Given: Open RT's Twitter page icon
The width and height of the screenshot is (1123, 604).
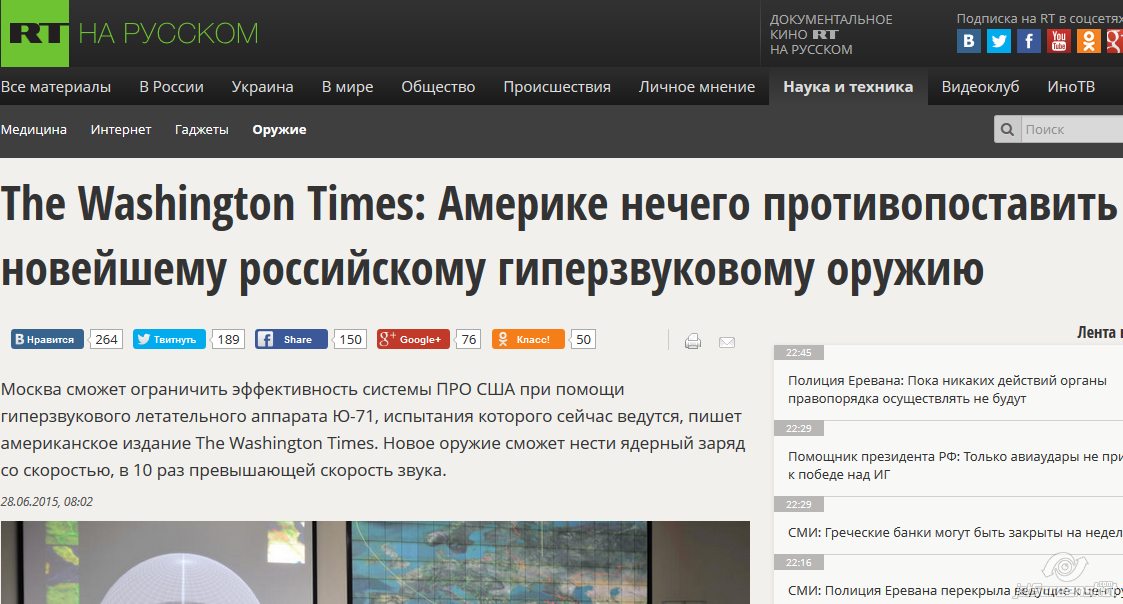Looking at the screenshot, I should [x=998, y=41].
